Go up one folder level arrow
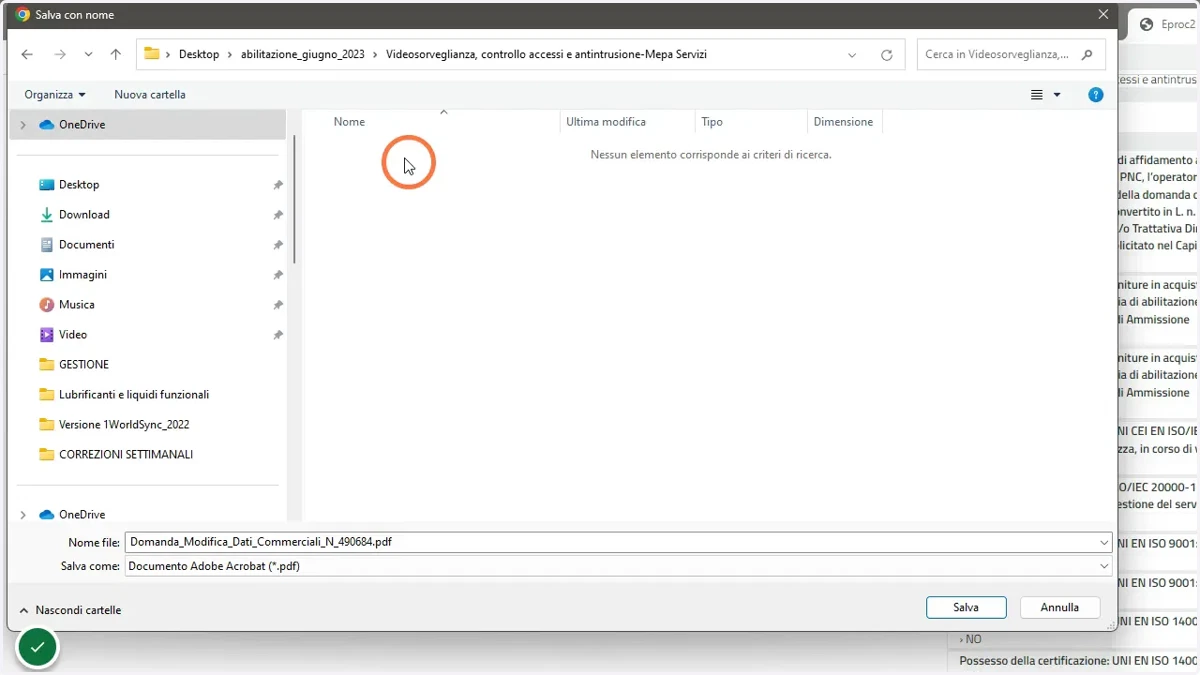1200x675 pixels. [115, 54]
